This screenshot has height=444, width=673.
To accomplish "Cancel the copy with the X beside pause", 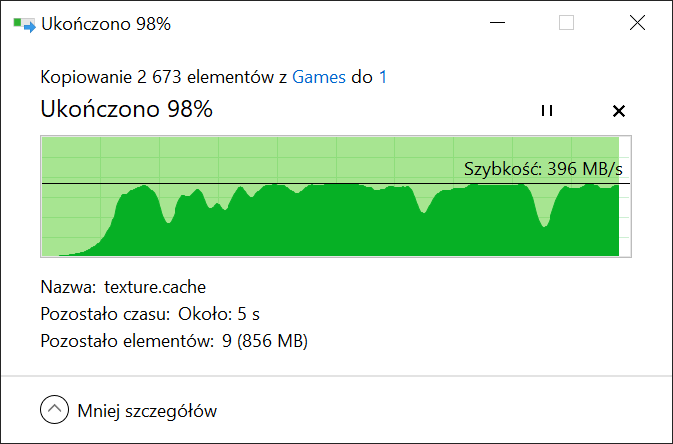I will click(618, 111).
